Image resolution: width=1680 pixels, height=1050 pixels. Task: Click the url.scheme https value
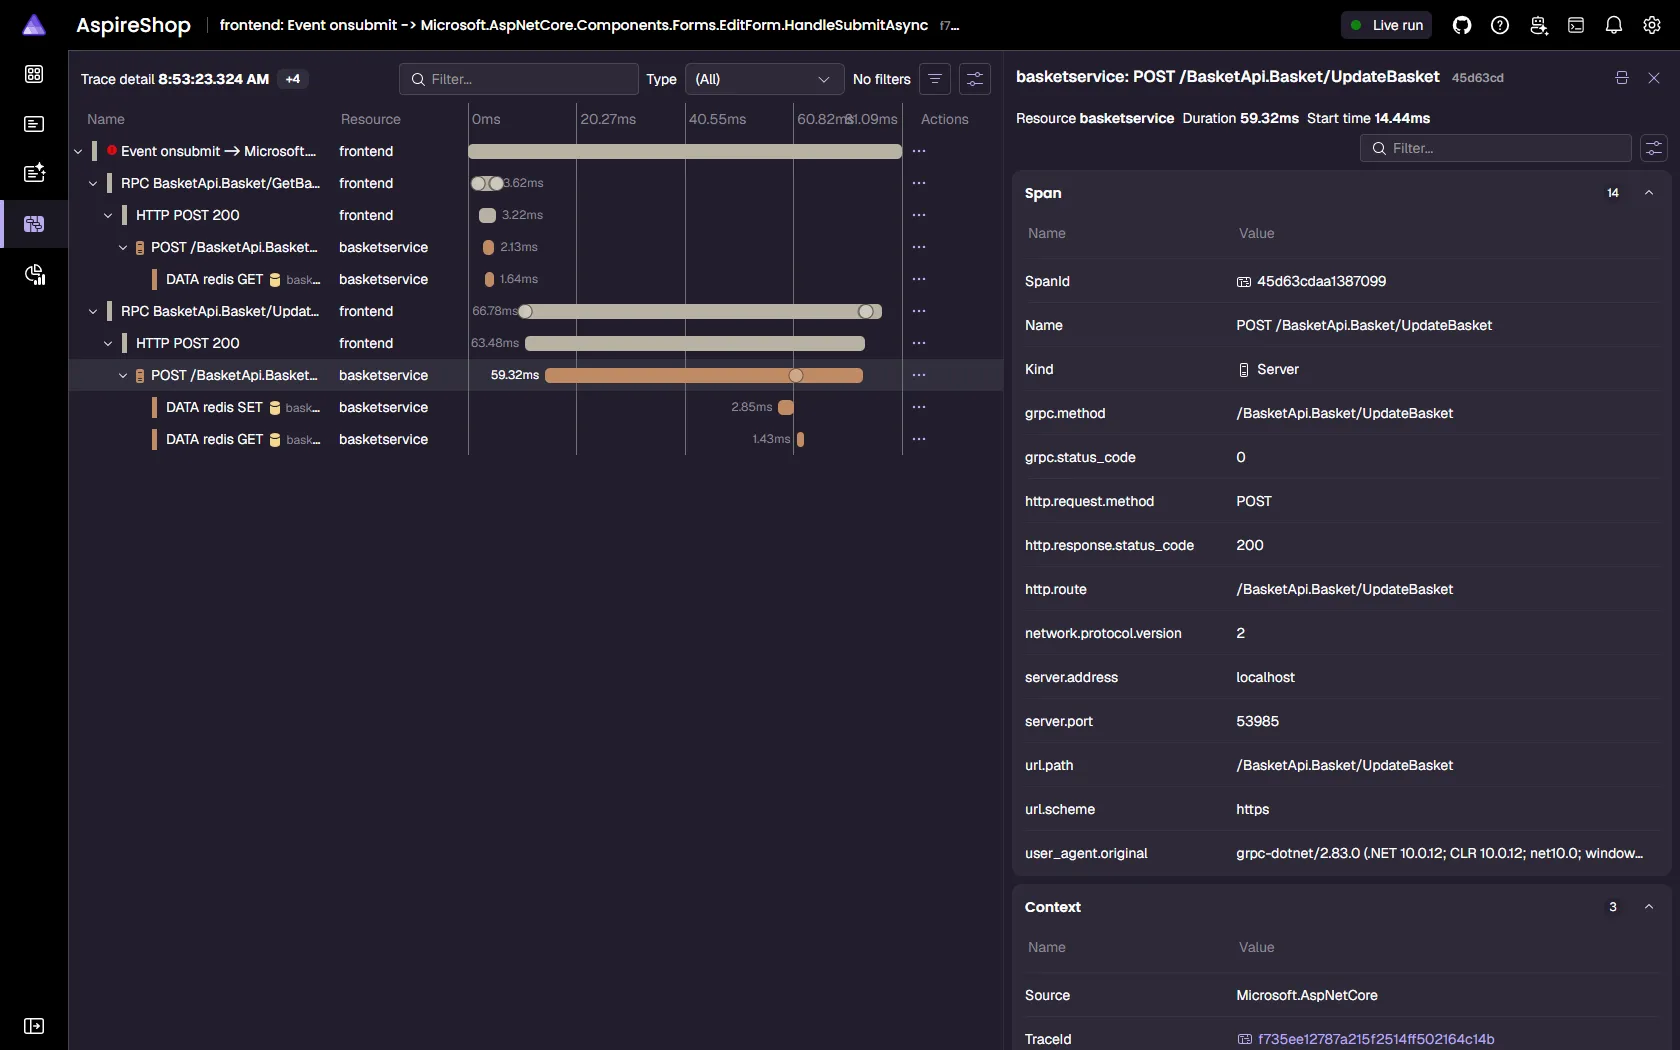pos(1252,809)
